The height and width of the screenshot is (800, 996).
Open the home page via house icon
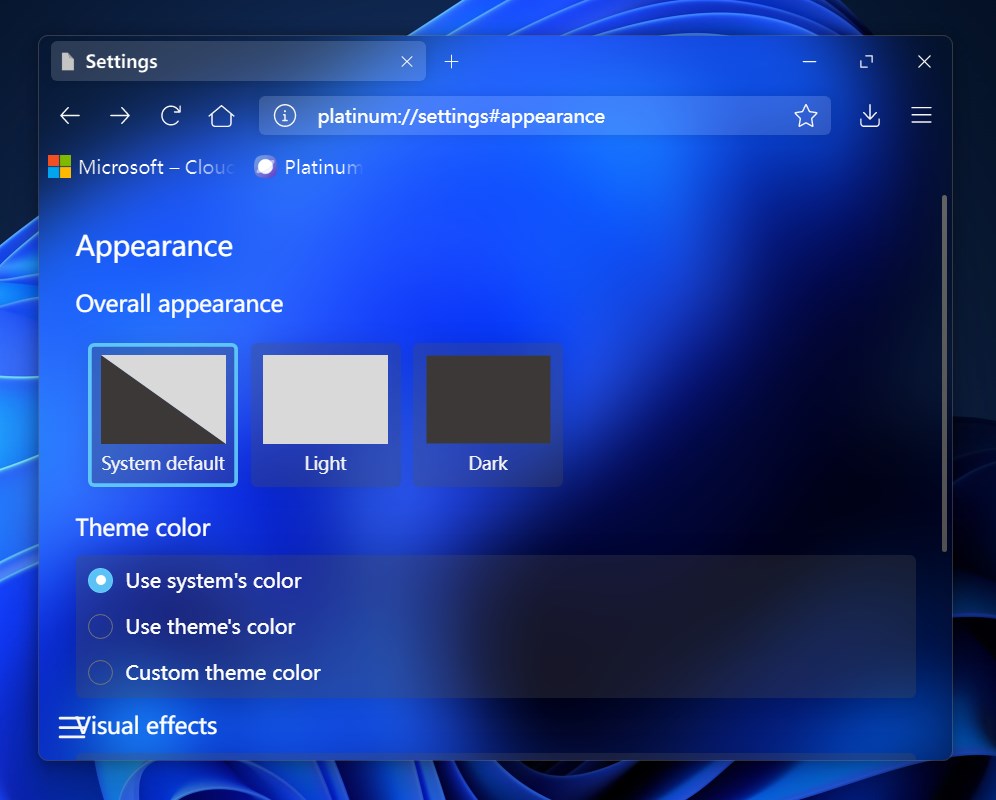click(222, 116)
